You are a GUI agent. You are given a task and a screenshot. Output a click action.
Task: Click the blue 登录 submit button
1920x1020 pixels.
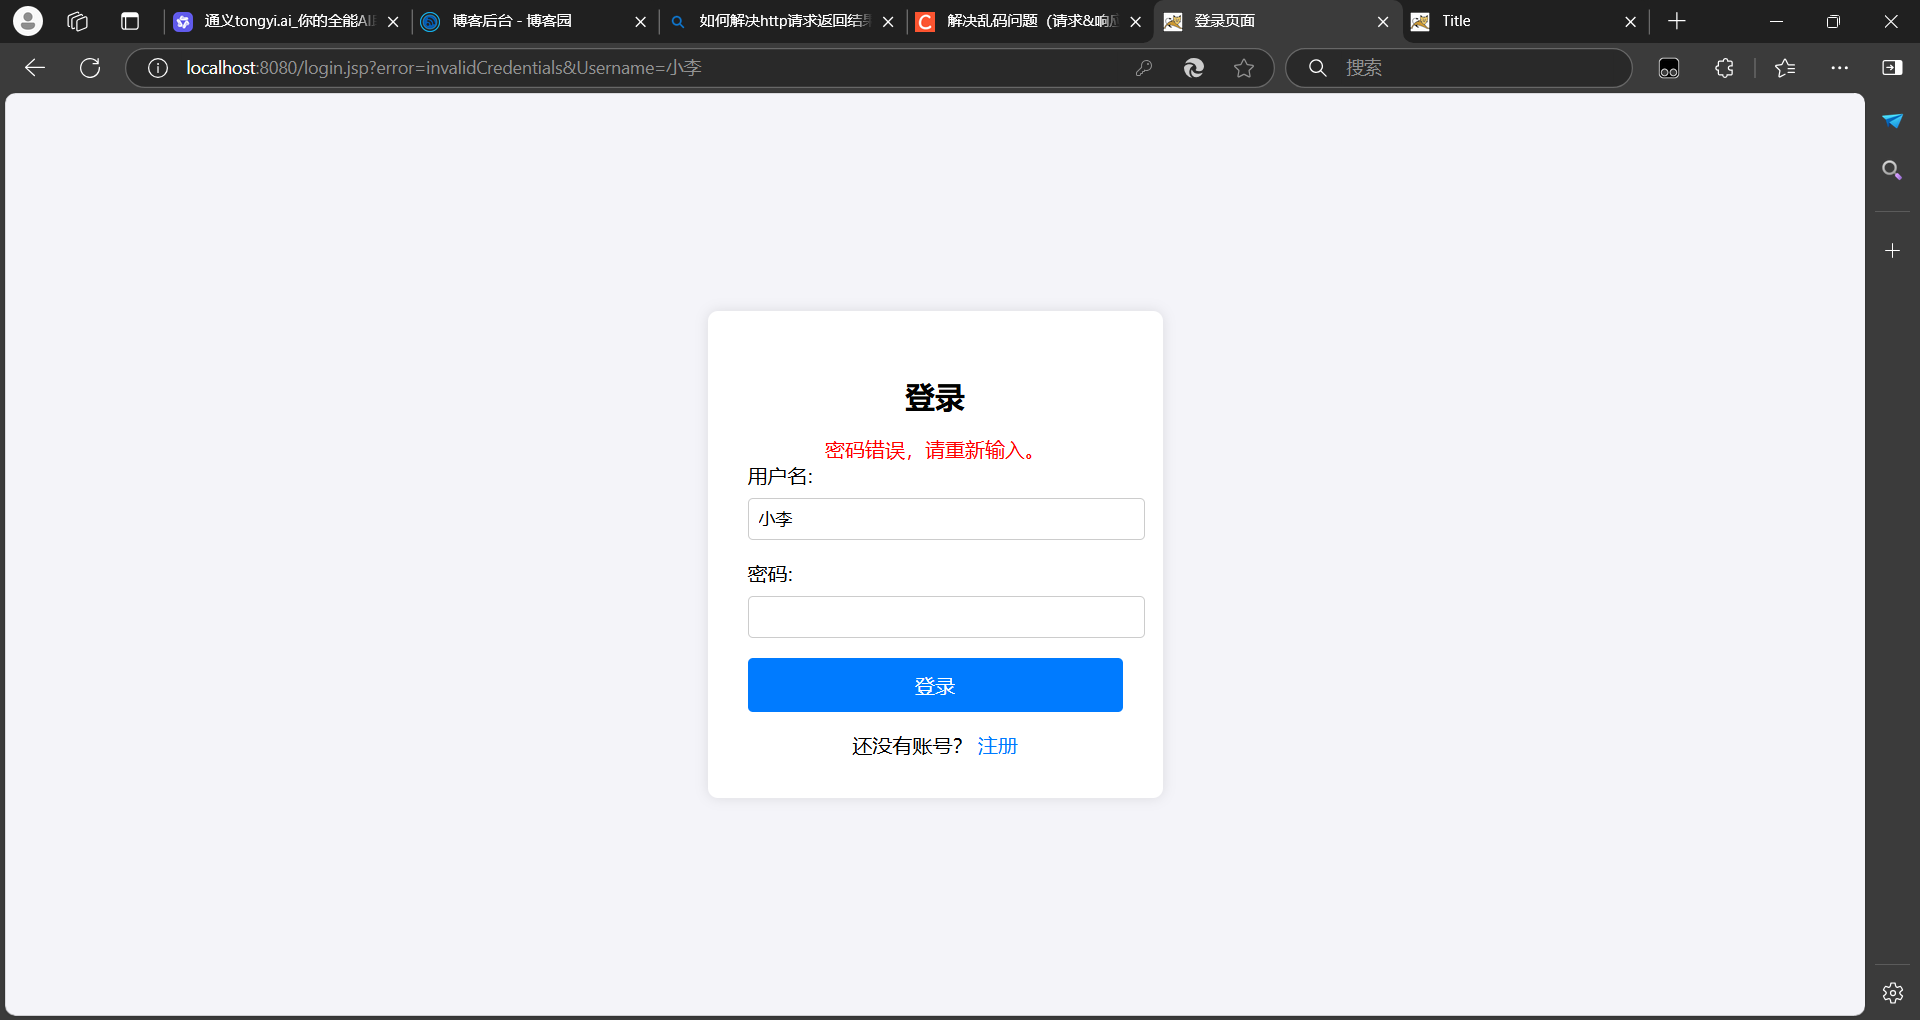[x=935, y=685]
